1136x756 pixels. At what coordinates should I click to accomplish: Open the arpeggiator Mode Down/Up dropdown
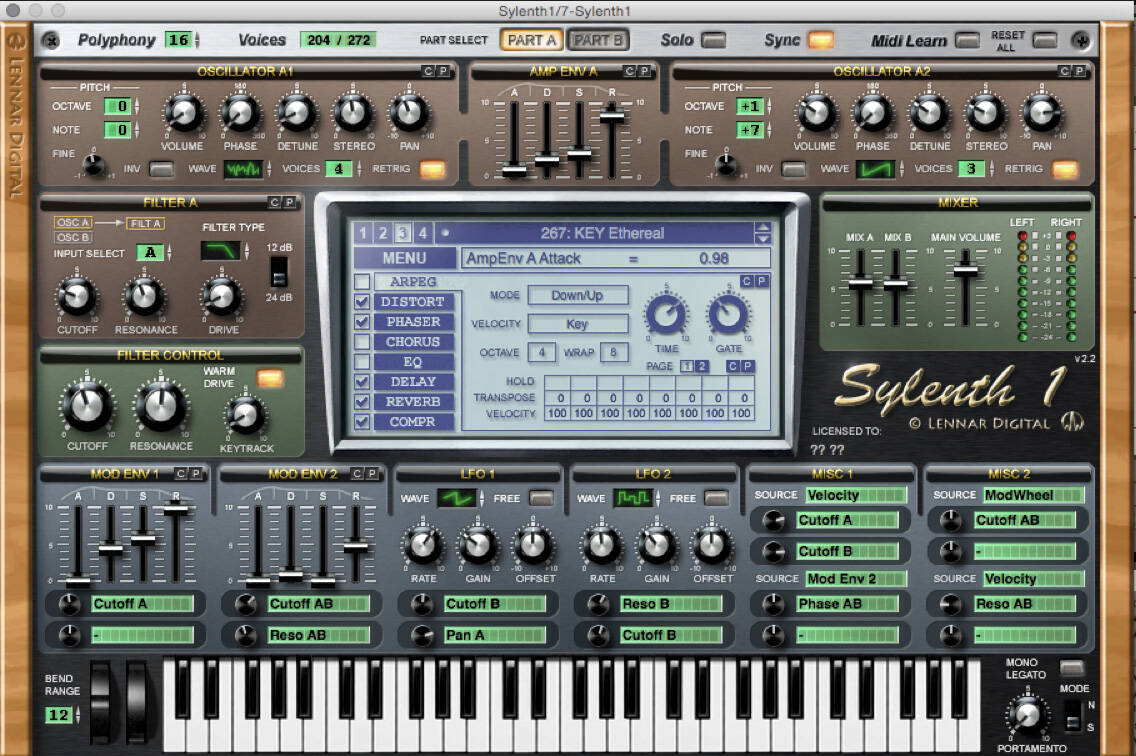(x=577, y=296)
